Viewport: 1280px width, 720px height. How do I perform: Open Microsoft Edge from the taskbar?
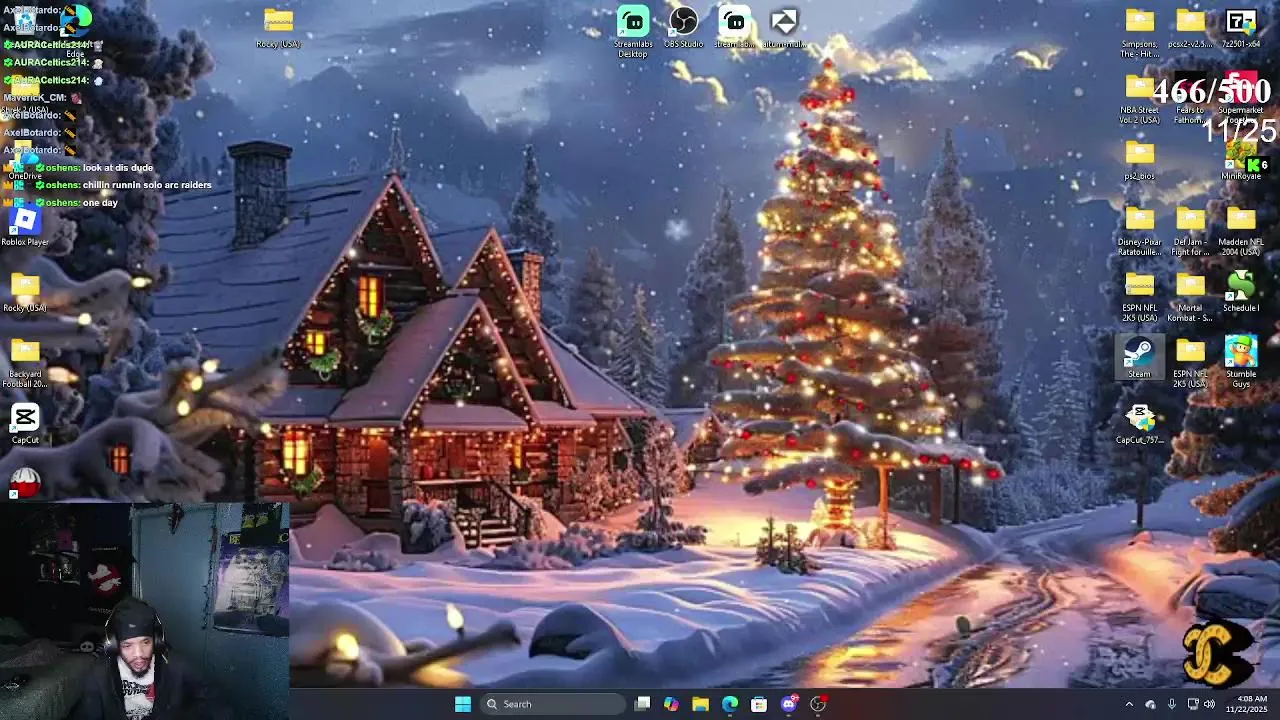[730, 704]
